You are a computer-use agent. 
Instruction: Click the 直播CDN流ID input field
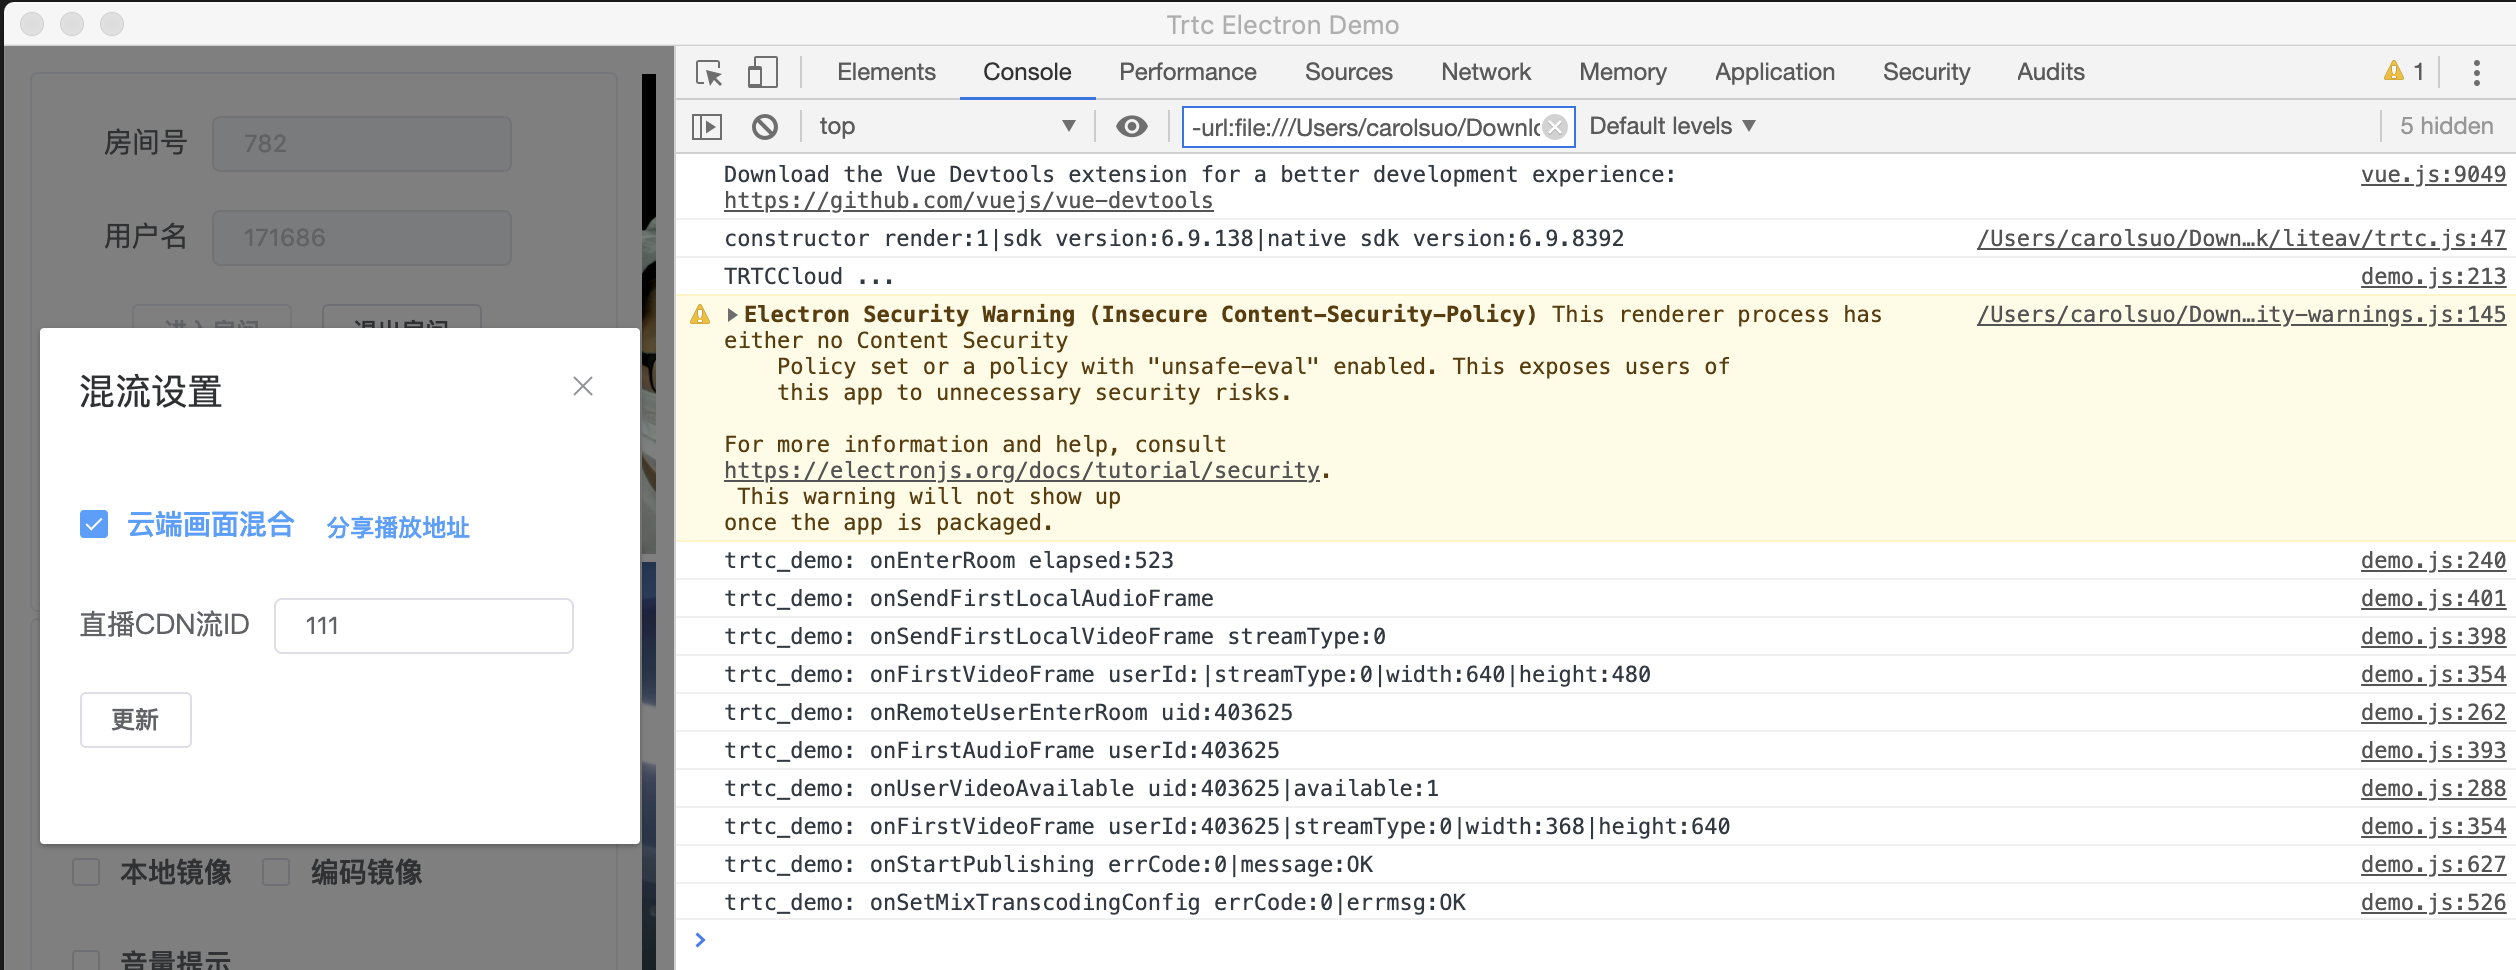coord(422,625)
